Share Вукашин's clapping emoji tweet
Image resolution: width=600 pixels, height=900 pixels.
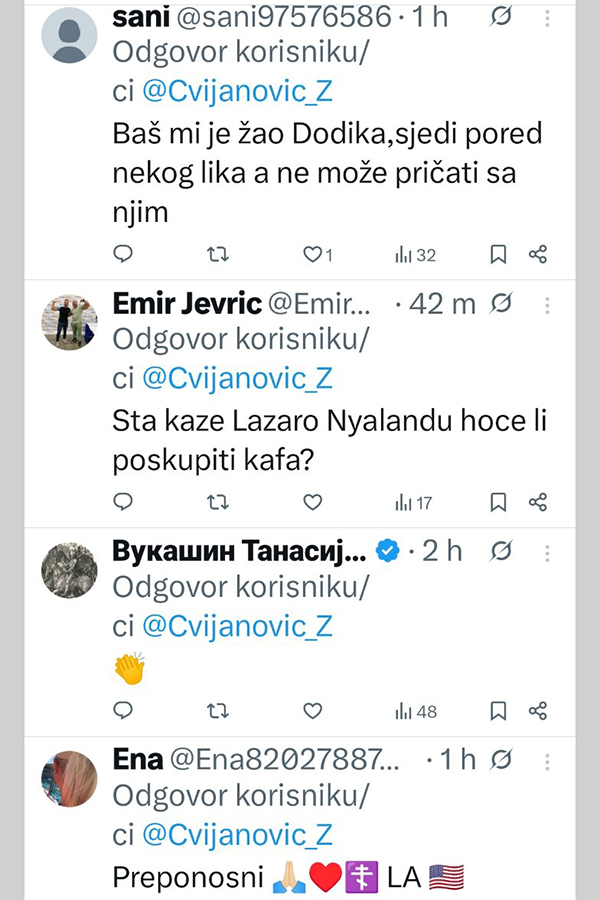coord(538,710)
